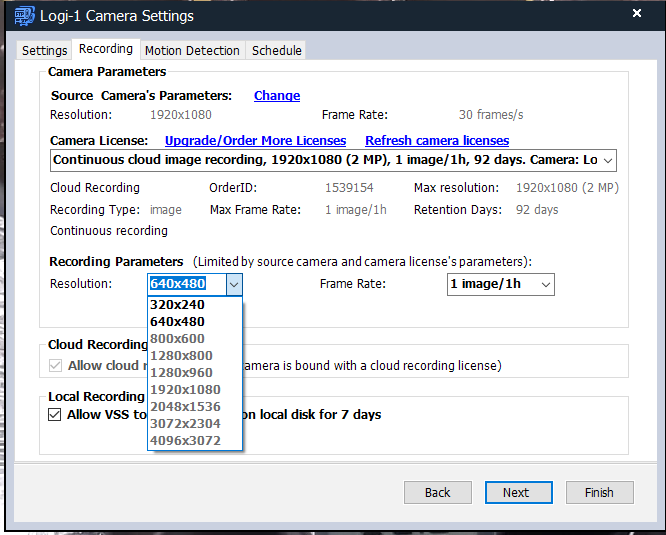Close the Camera Settings dialog

pyautogui.click(x=637, y=14)
